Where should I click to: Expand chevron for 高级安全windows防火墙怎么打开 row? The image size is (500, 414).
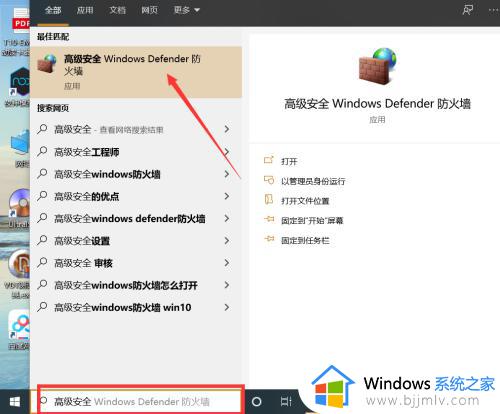pyautogui.click(x=227, y=285)
